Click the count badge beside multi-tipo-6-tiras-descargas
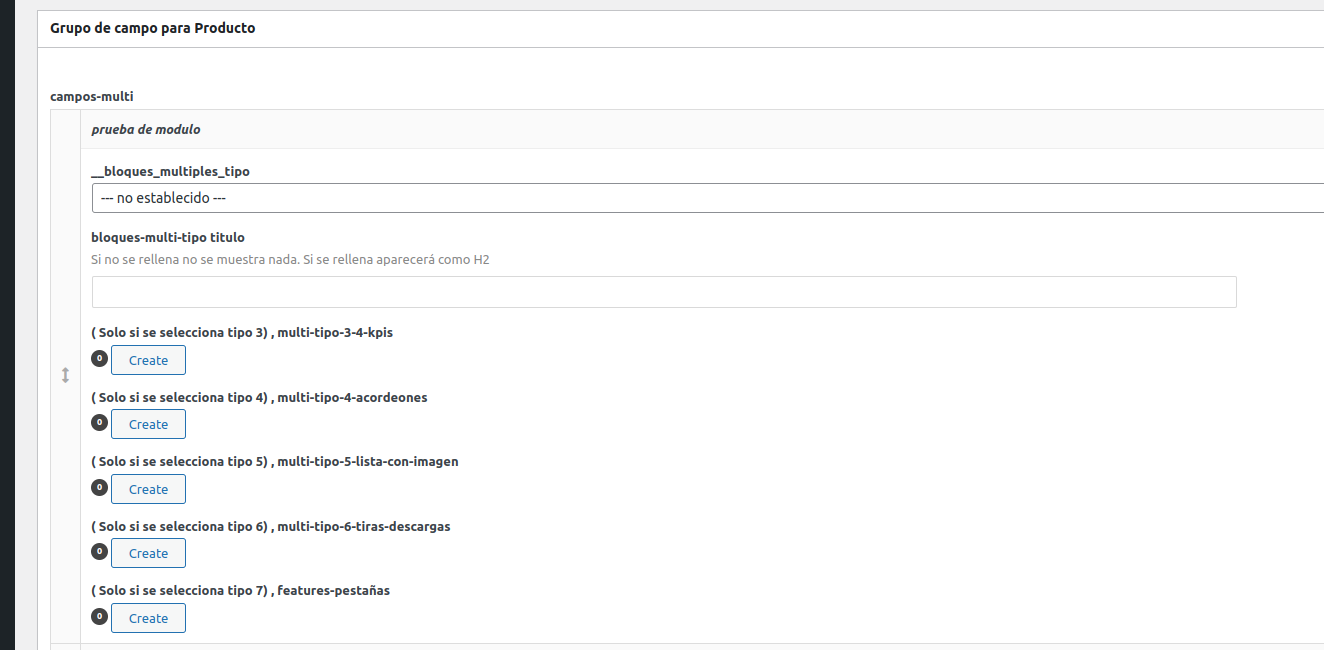The image size is (1324, 650). click(99, 551)
